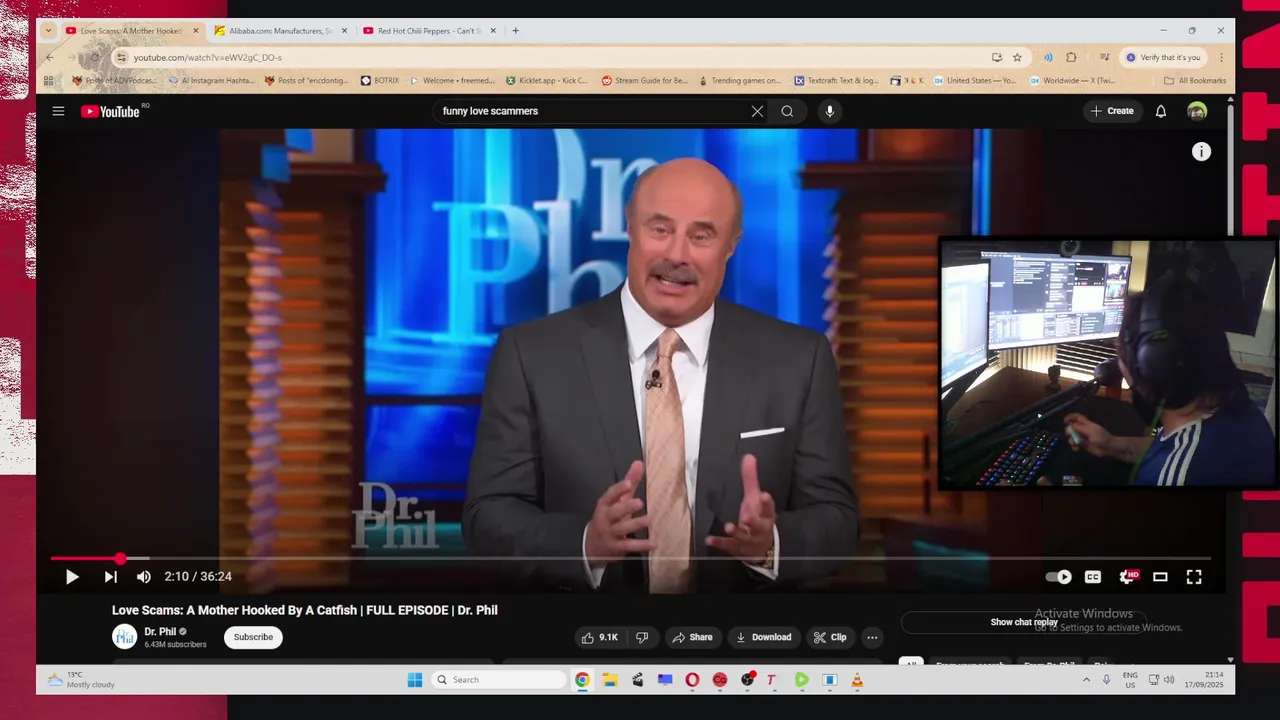Open the account avatar menu
The height and width of the screenshot is (720, 1280).
click(1197, 111)
